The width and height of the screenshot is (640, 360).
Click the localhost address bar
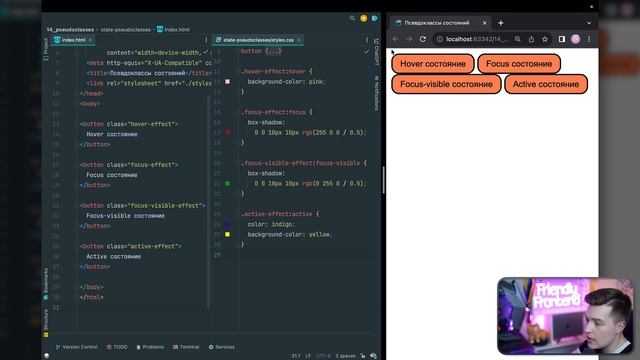click(477, 39)
